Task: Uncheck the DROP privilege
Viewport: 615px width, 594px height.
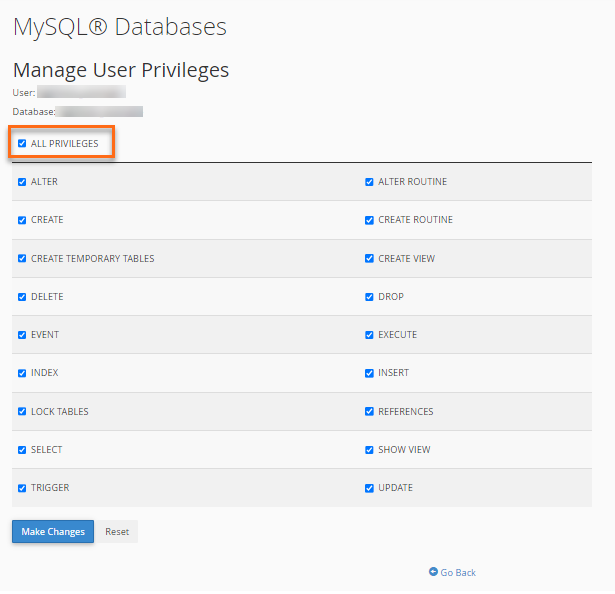Action: pos(369,297)
